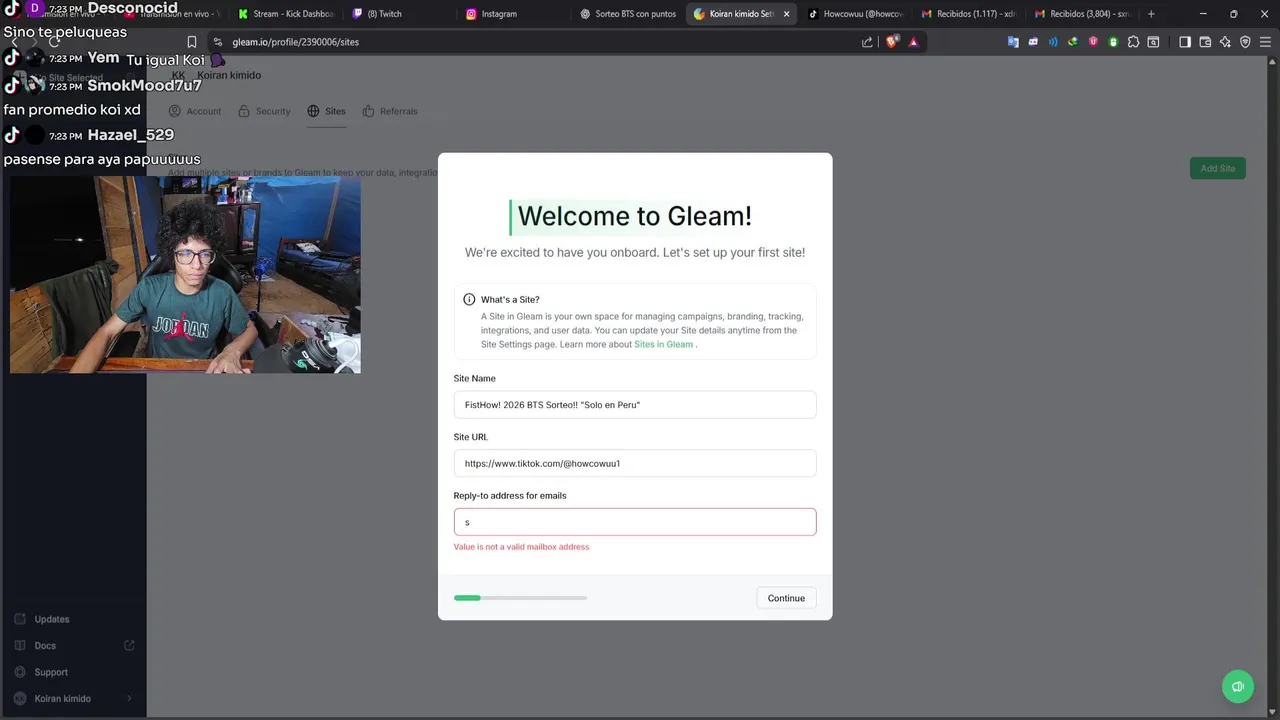The image size is (1280, 720).
Task: Switch to the Security tab
Action: [x=264, y=111]
